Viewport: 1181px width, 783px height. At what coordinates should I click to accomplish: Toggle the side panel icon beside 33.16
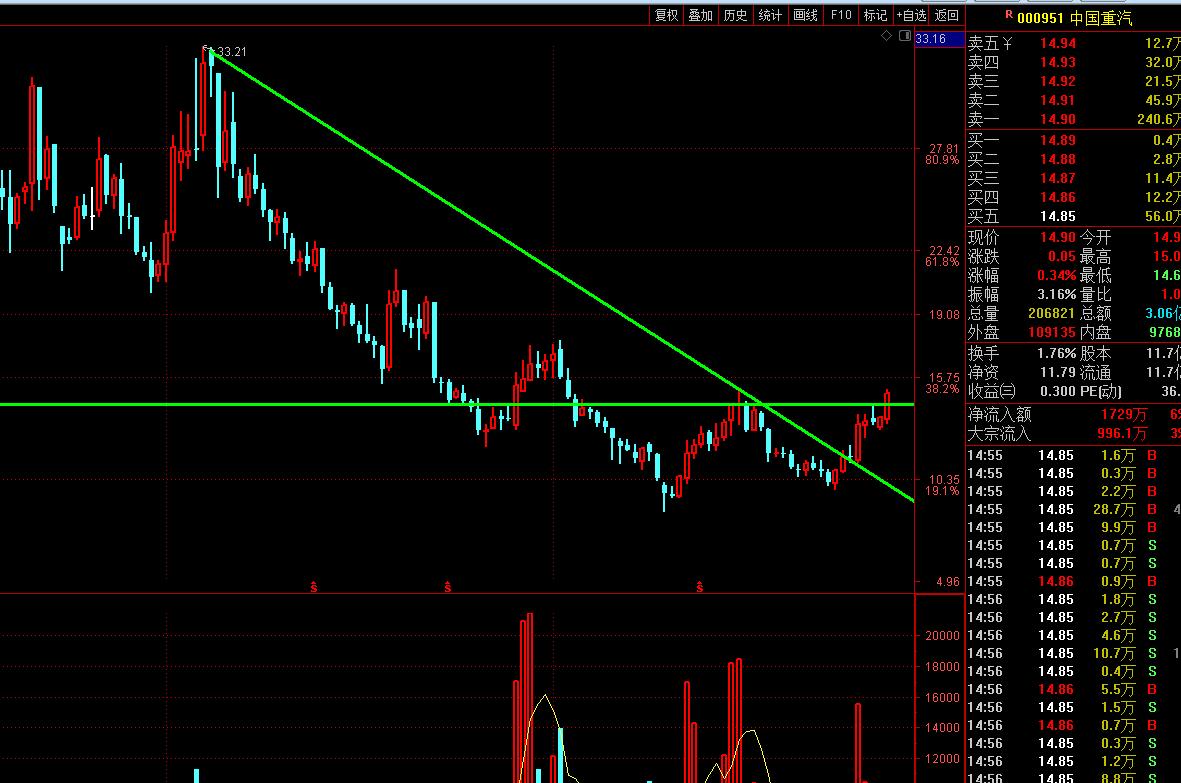coord(905,36)
